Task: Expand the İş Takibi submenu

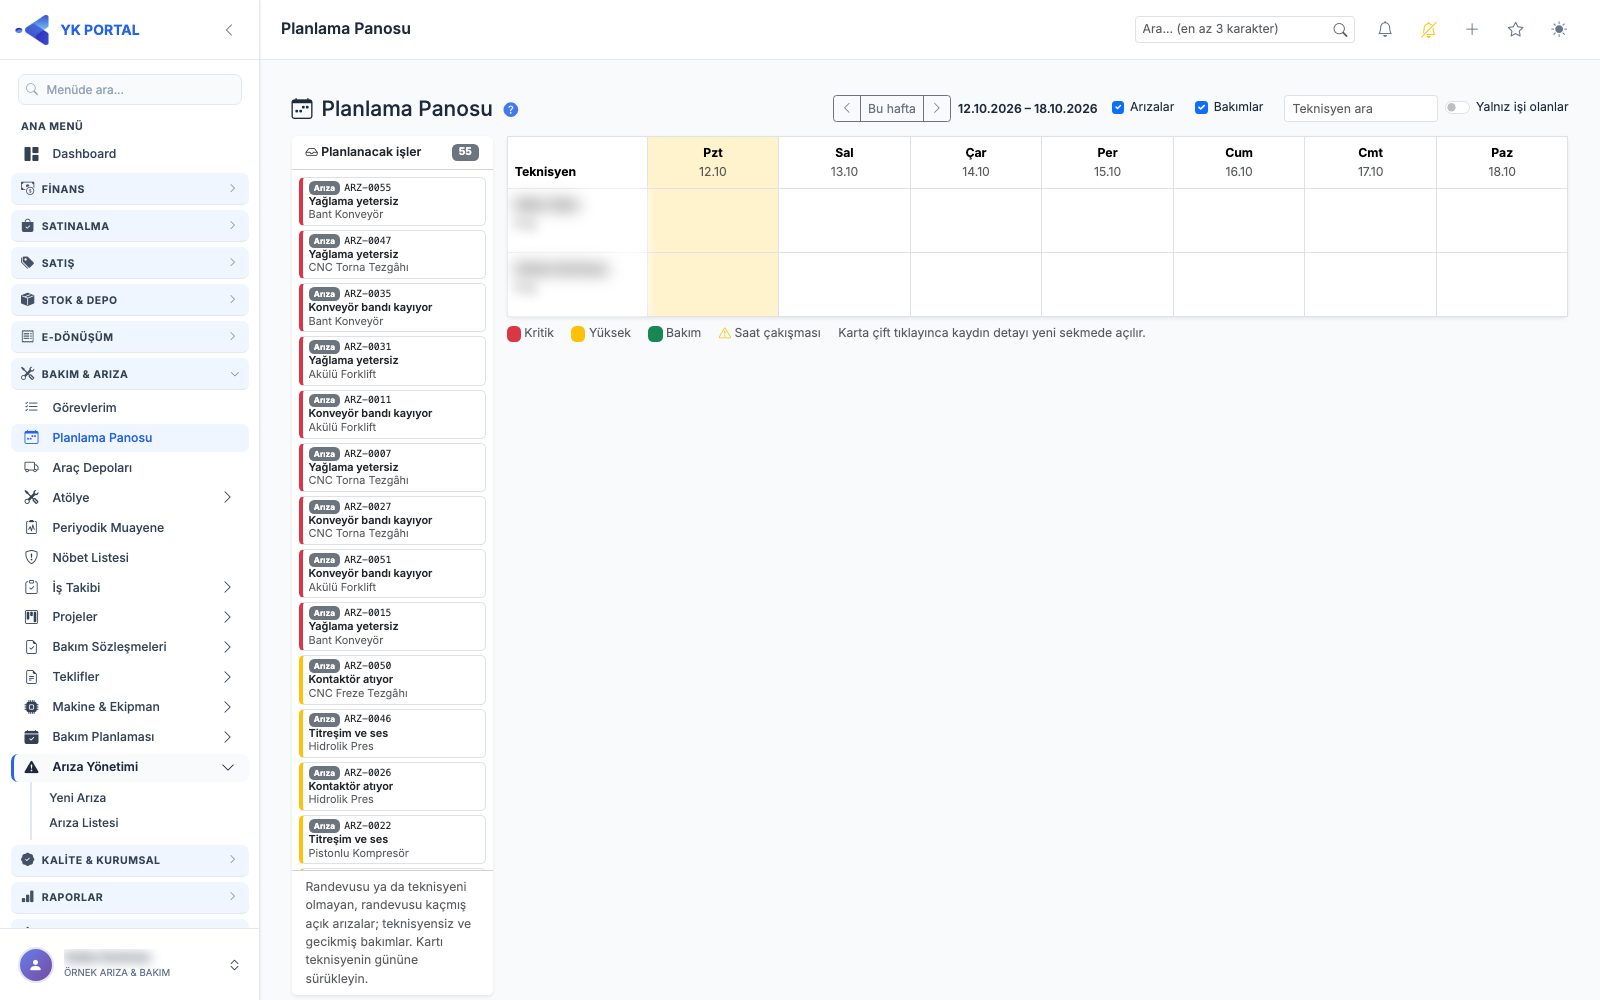Action: pos(130,588)
